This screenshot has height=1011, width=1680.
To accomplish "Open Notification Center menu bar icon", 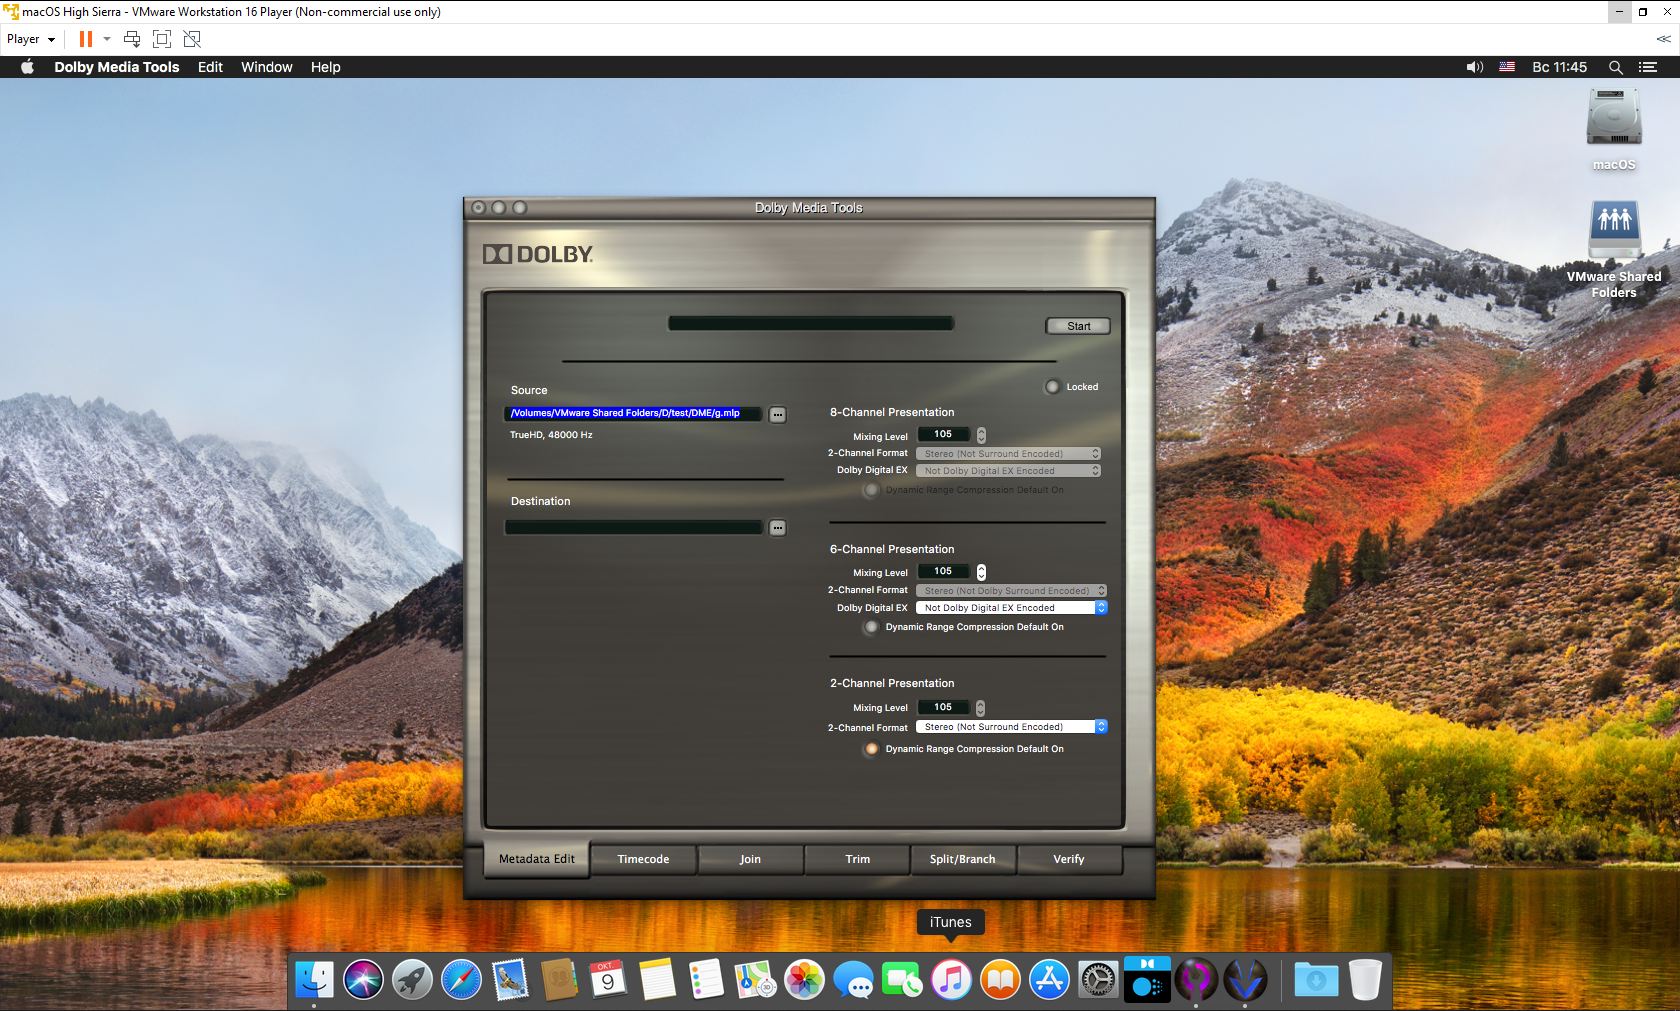I will pyautogui.click(x=1648, y=67).
